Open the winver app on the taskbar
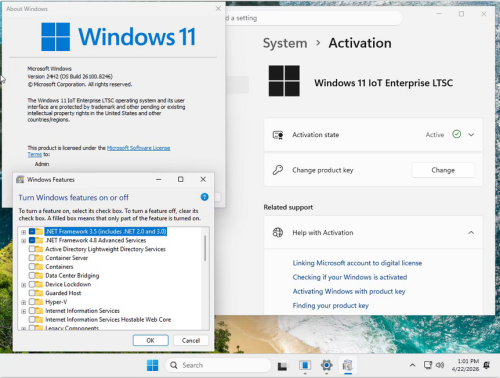500x378 pixels. point(305,365)
